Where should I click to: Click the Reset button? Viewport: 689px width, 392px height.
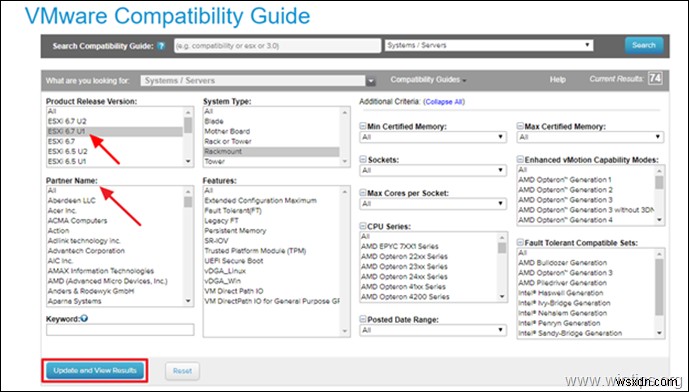[182, 371]
